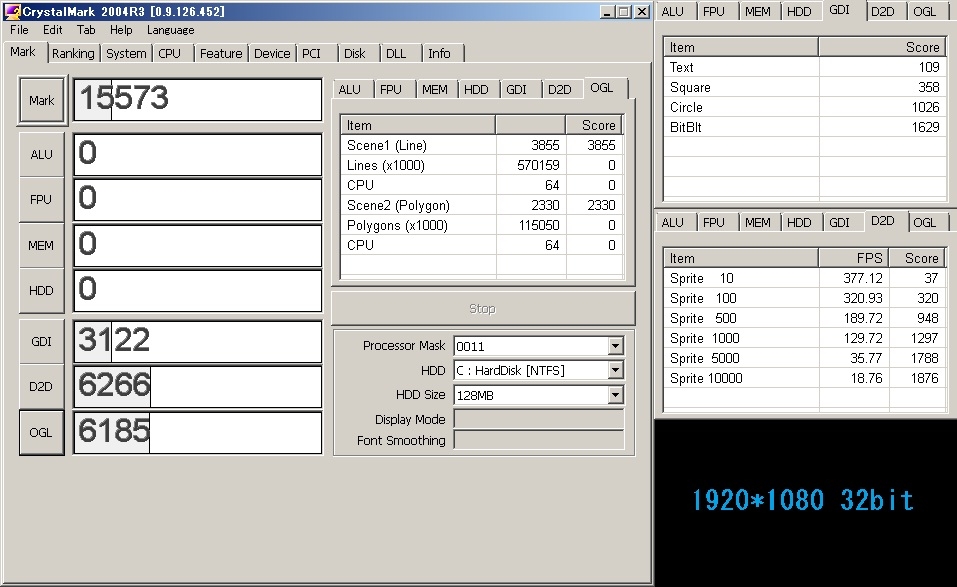The width and height of the screenshot is (957, 587).
Task: Open the Edit menu
Action: [52, 30]
